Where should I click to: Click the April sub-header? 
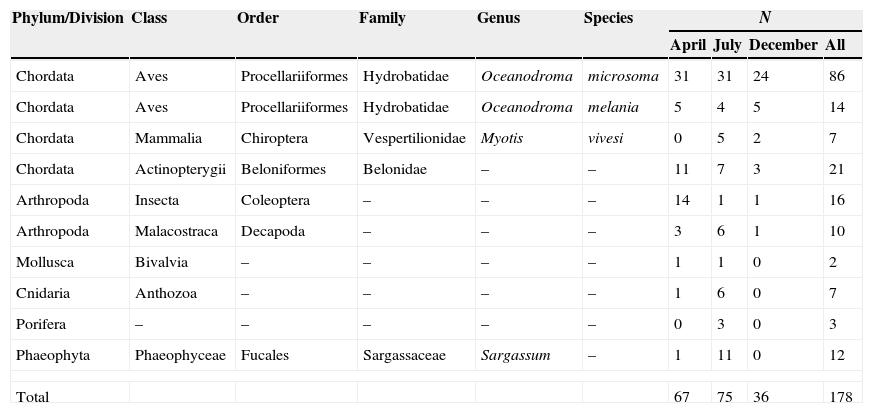click(x=688, y=45)
